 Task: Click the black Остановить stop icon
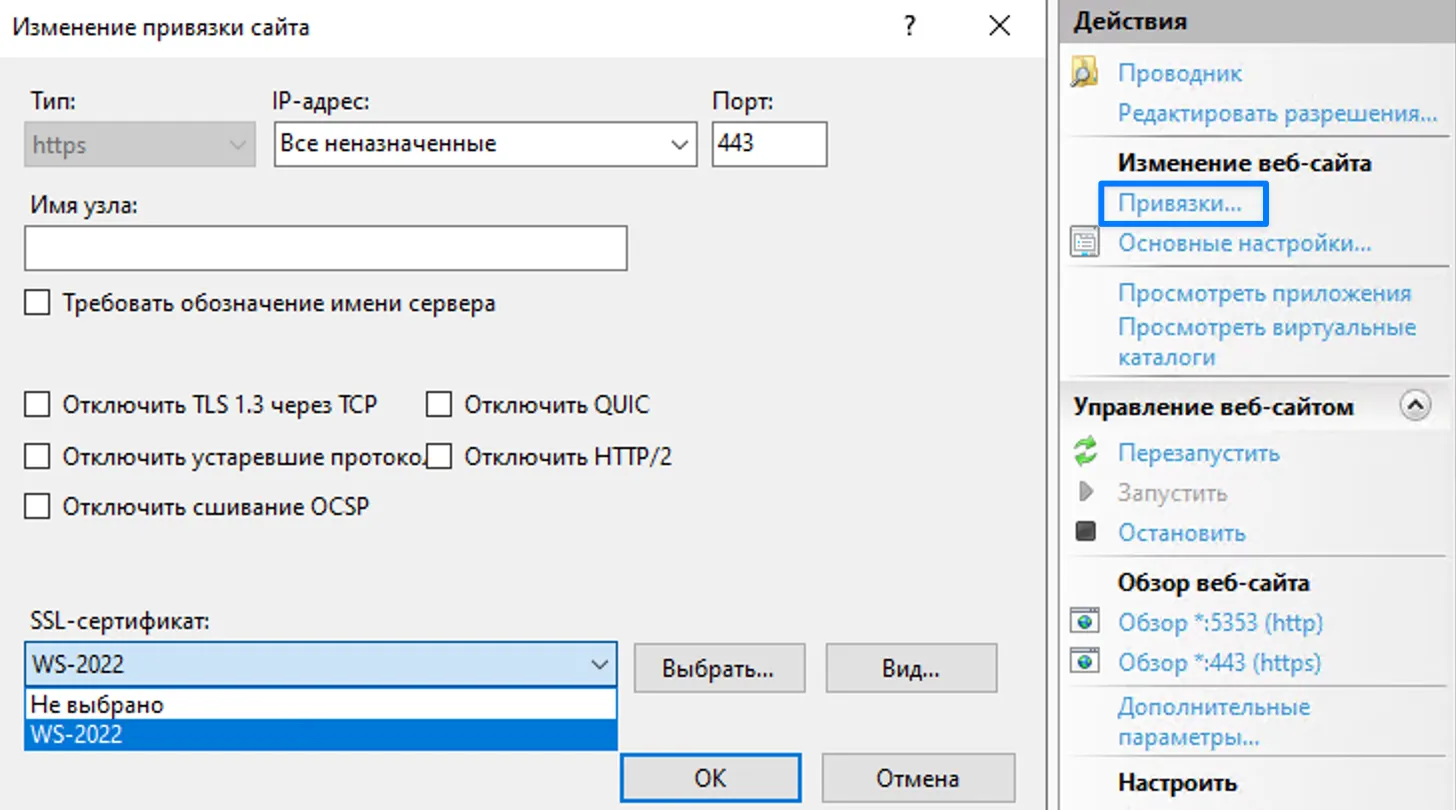pyautogui.click(x=1085, y=532)
